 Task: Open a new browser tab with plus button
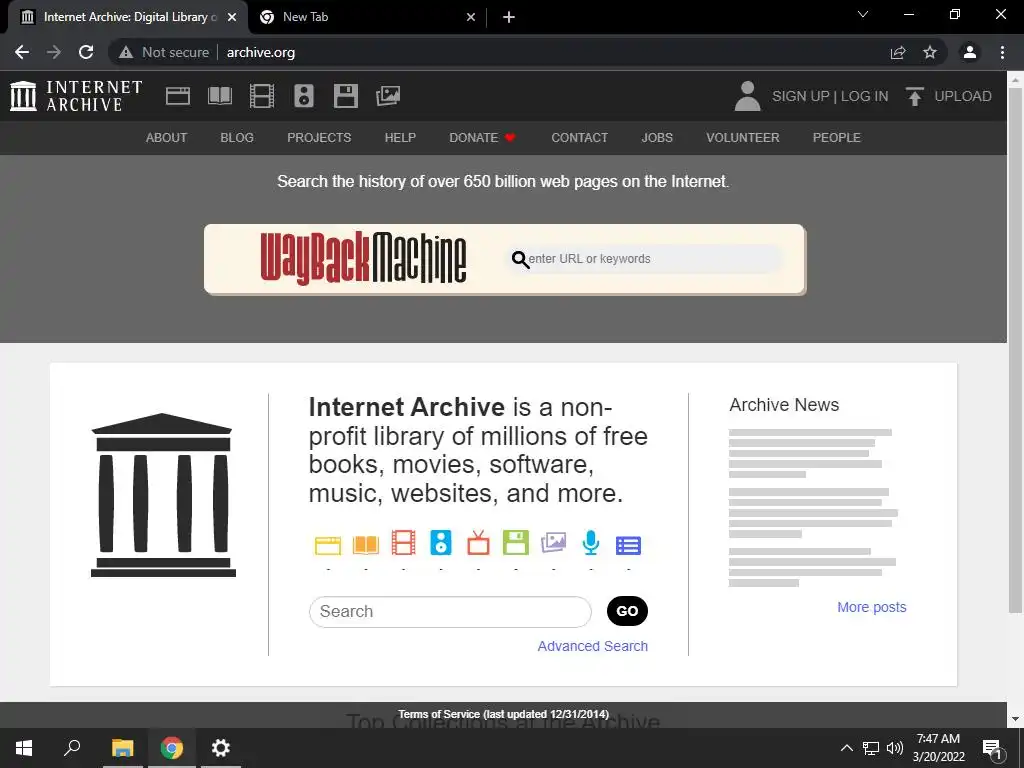tap(509, 18)
